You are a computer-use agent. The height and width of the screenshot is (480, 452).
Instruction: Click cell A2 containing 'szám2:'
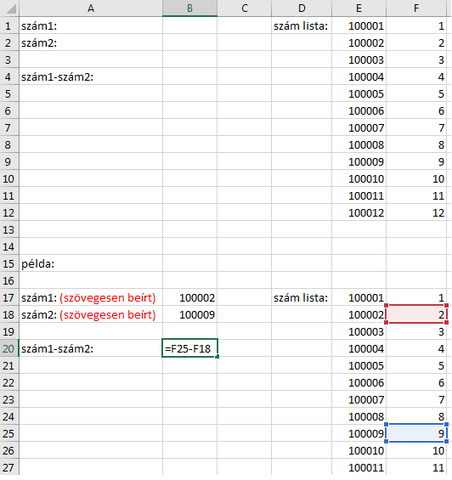91,43
